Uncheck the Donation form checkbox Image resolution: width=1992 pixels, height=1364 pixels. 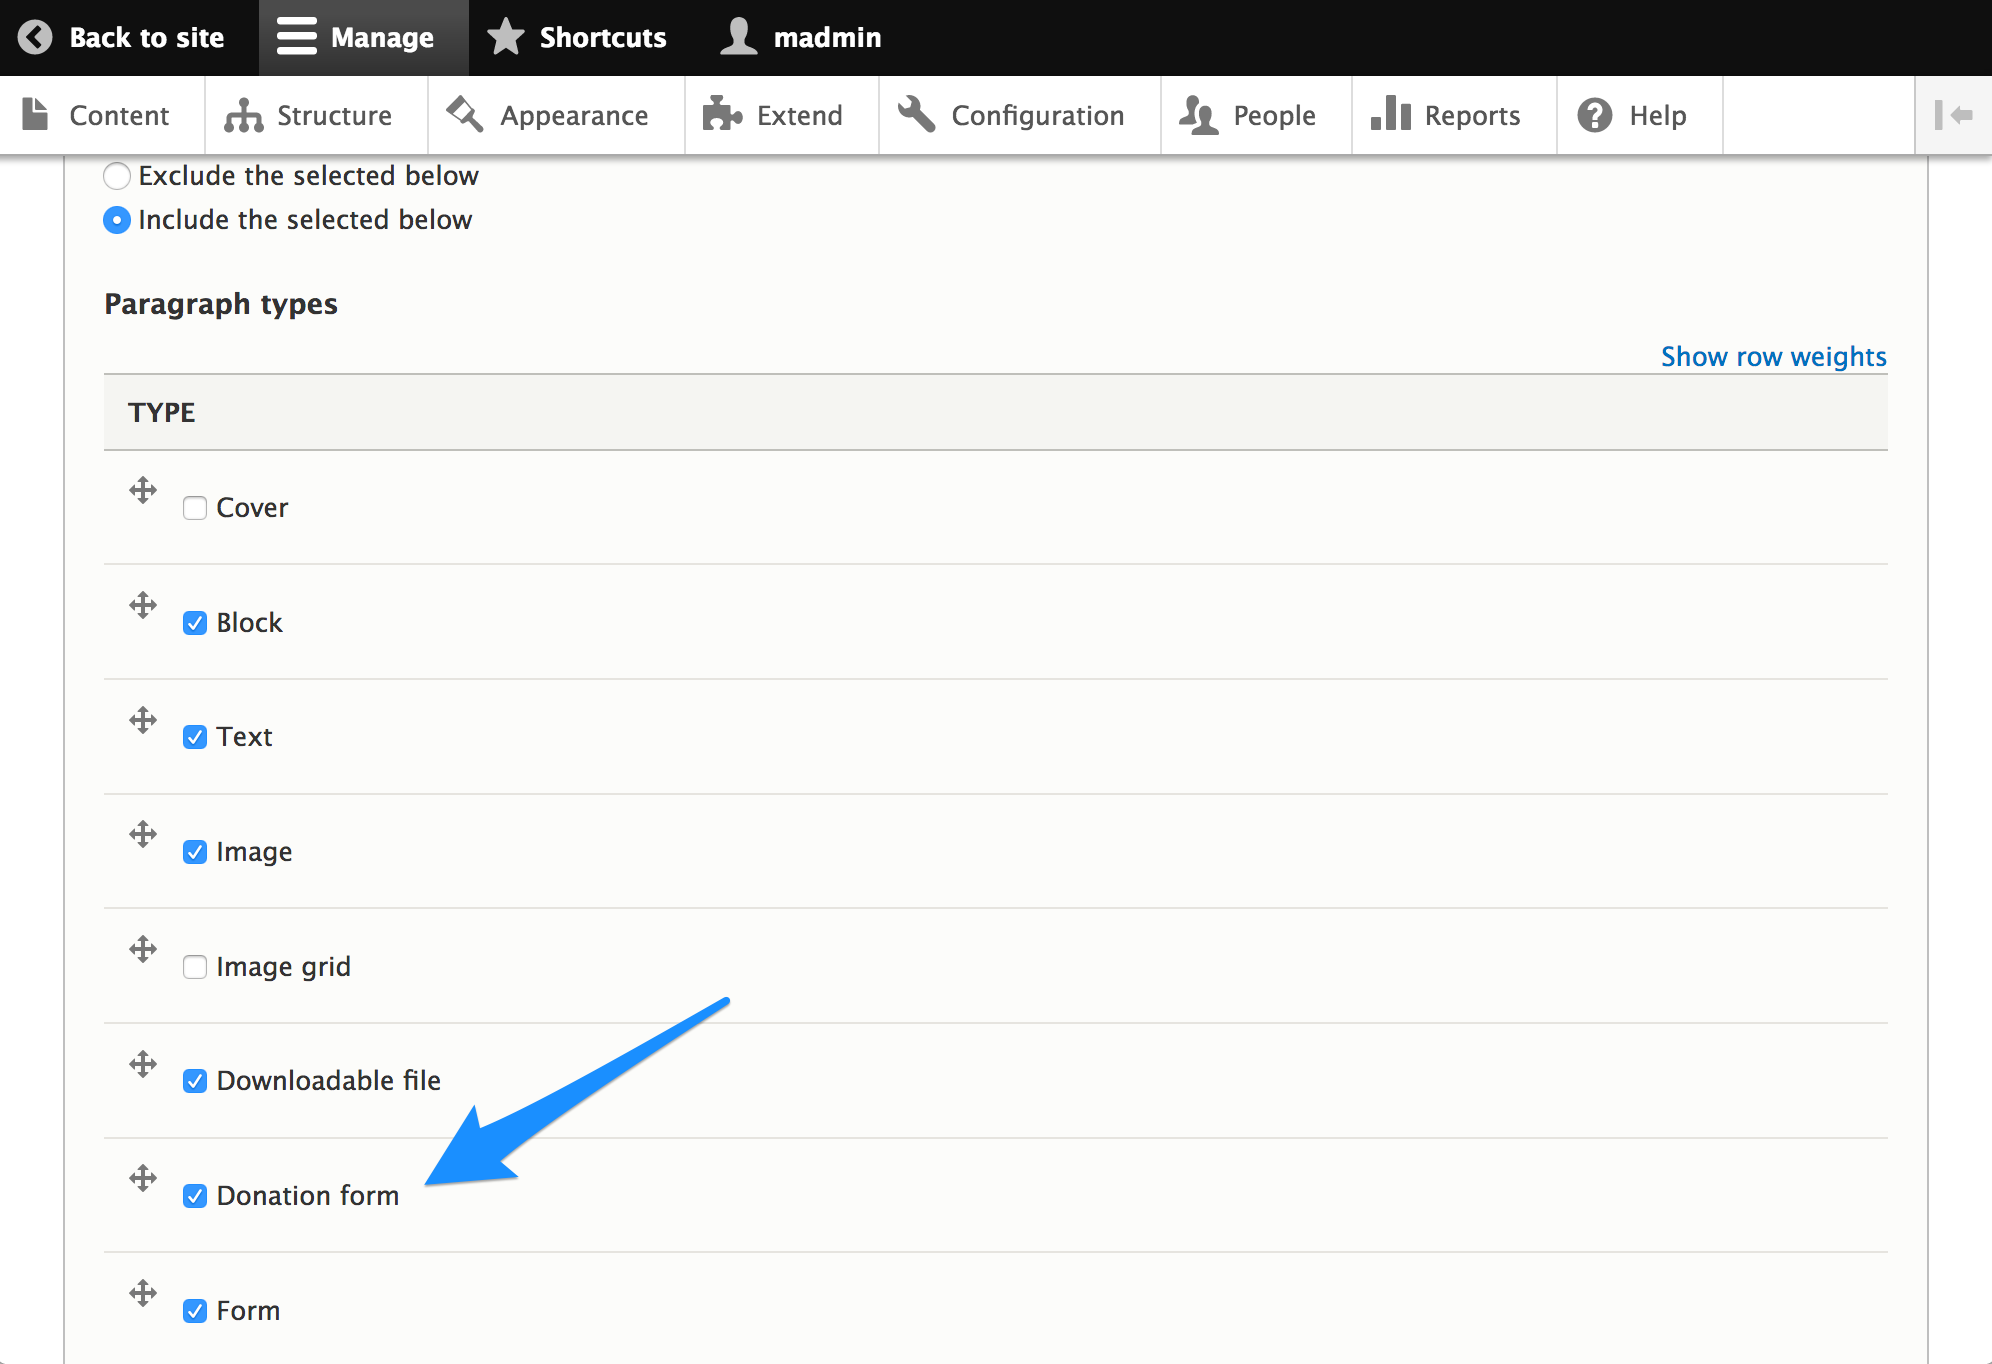point(195,1196)
